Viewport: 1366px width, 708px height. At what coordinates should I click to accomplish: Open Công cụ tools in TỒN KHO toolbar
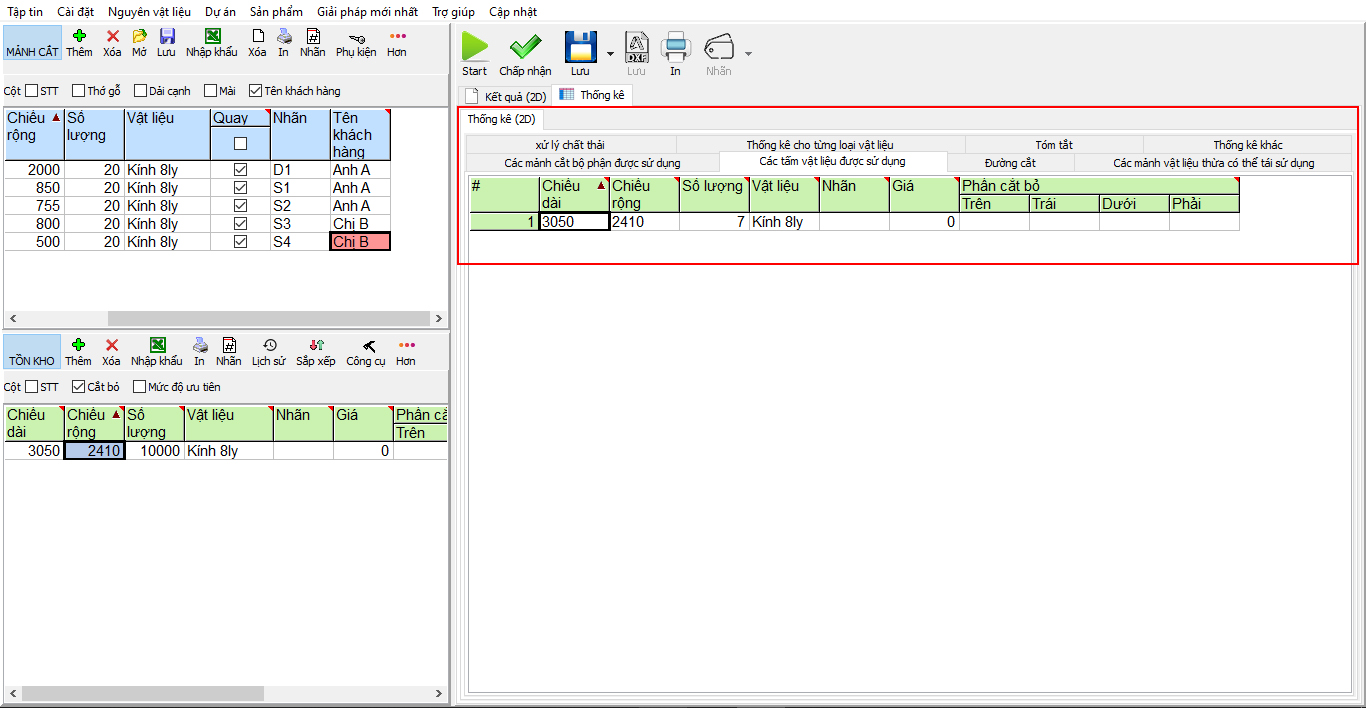click(x=366, y=345)
